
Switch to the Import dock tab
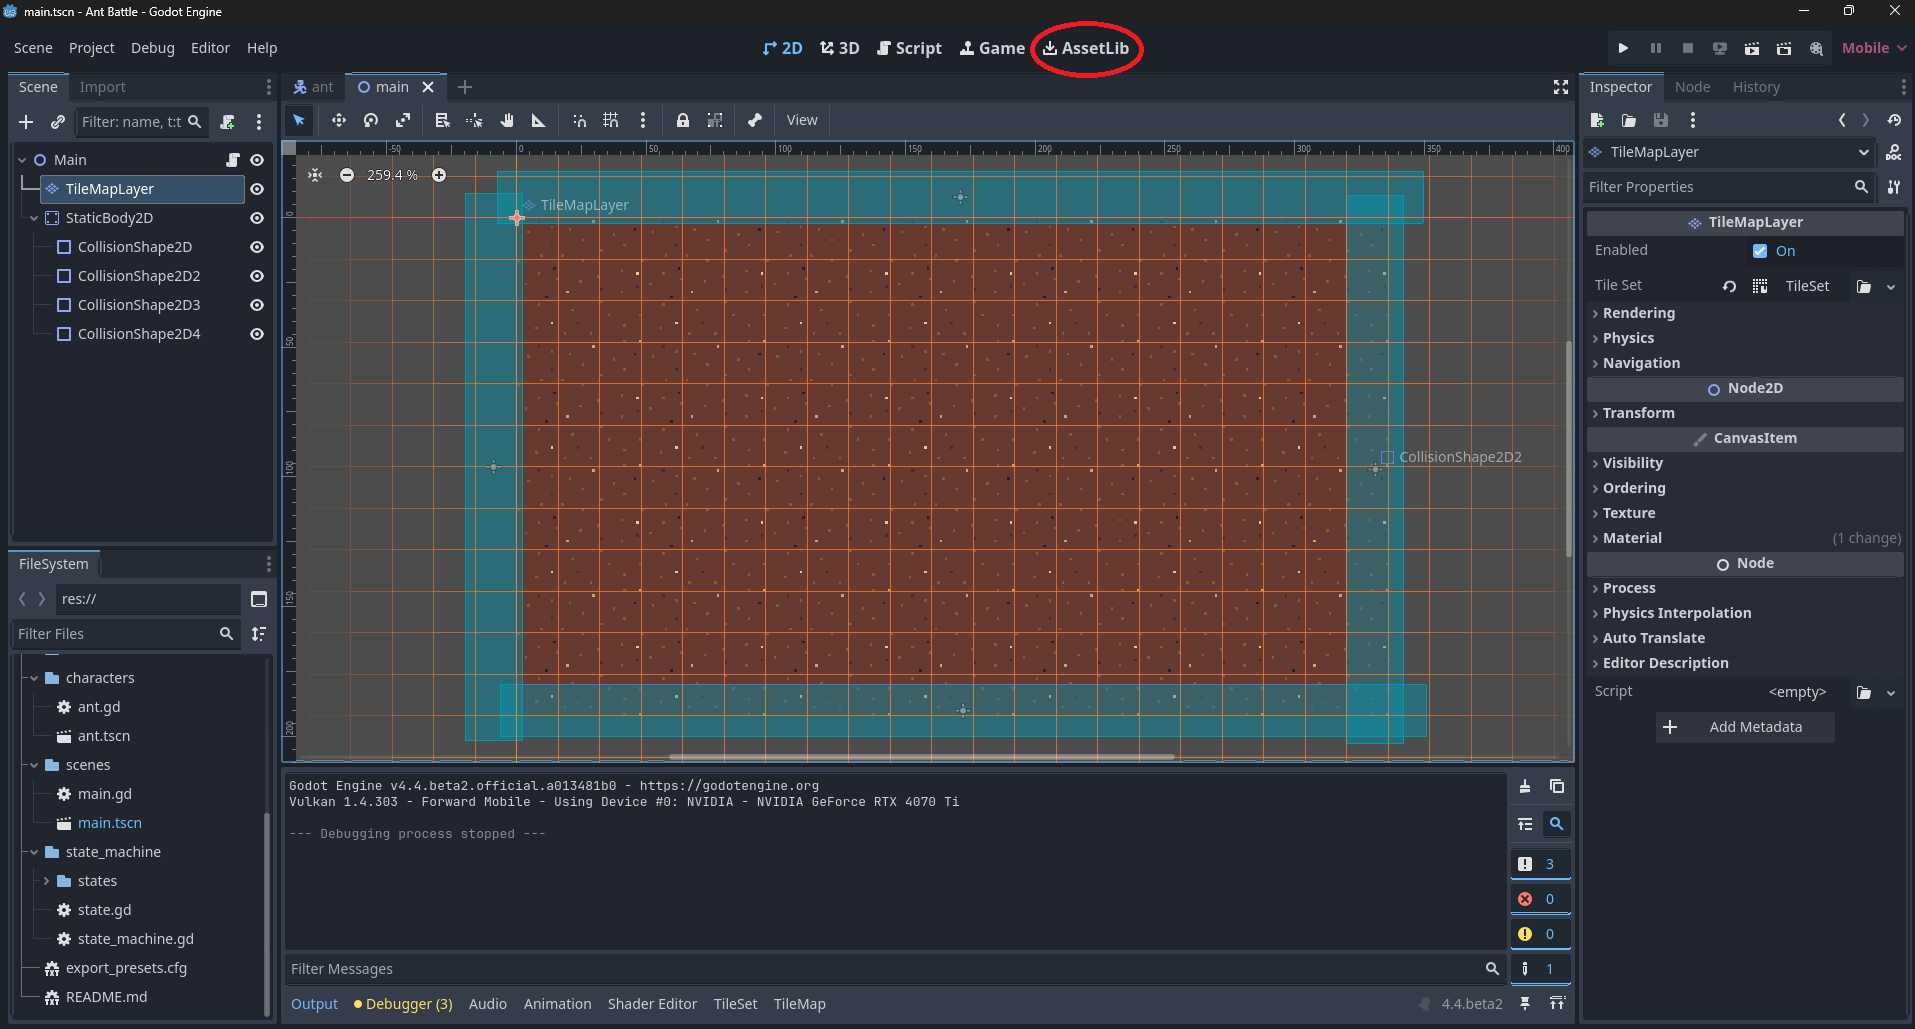pos(102,87)
